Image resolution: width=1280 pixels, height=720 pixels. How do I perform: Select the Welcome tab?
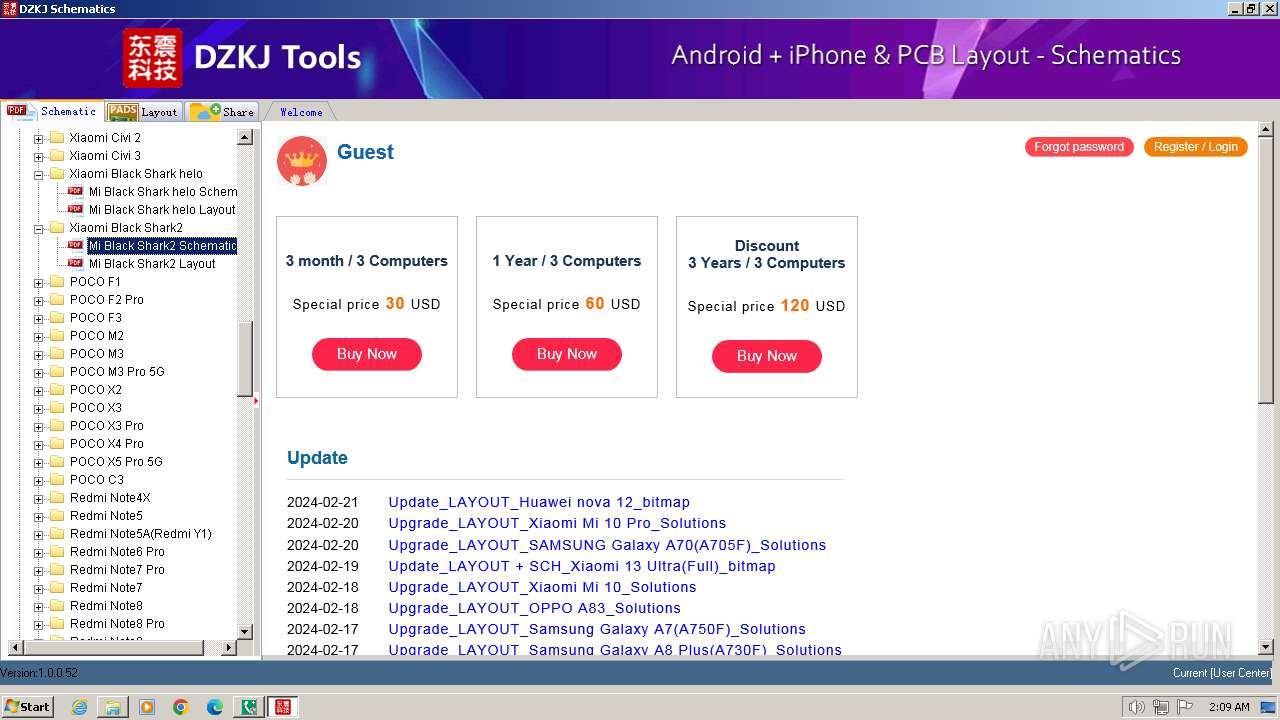click(x=300, y=112)
